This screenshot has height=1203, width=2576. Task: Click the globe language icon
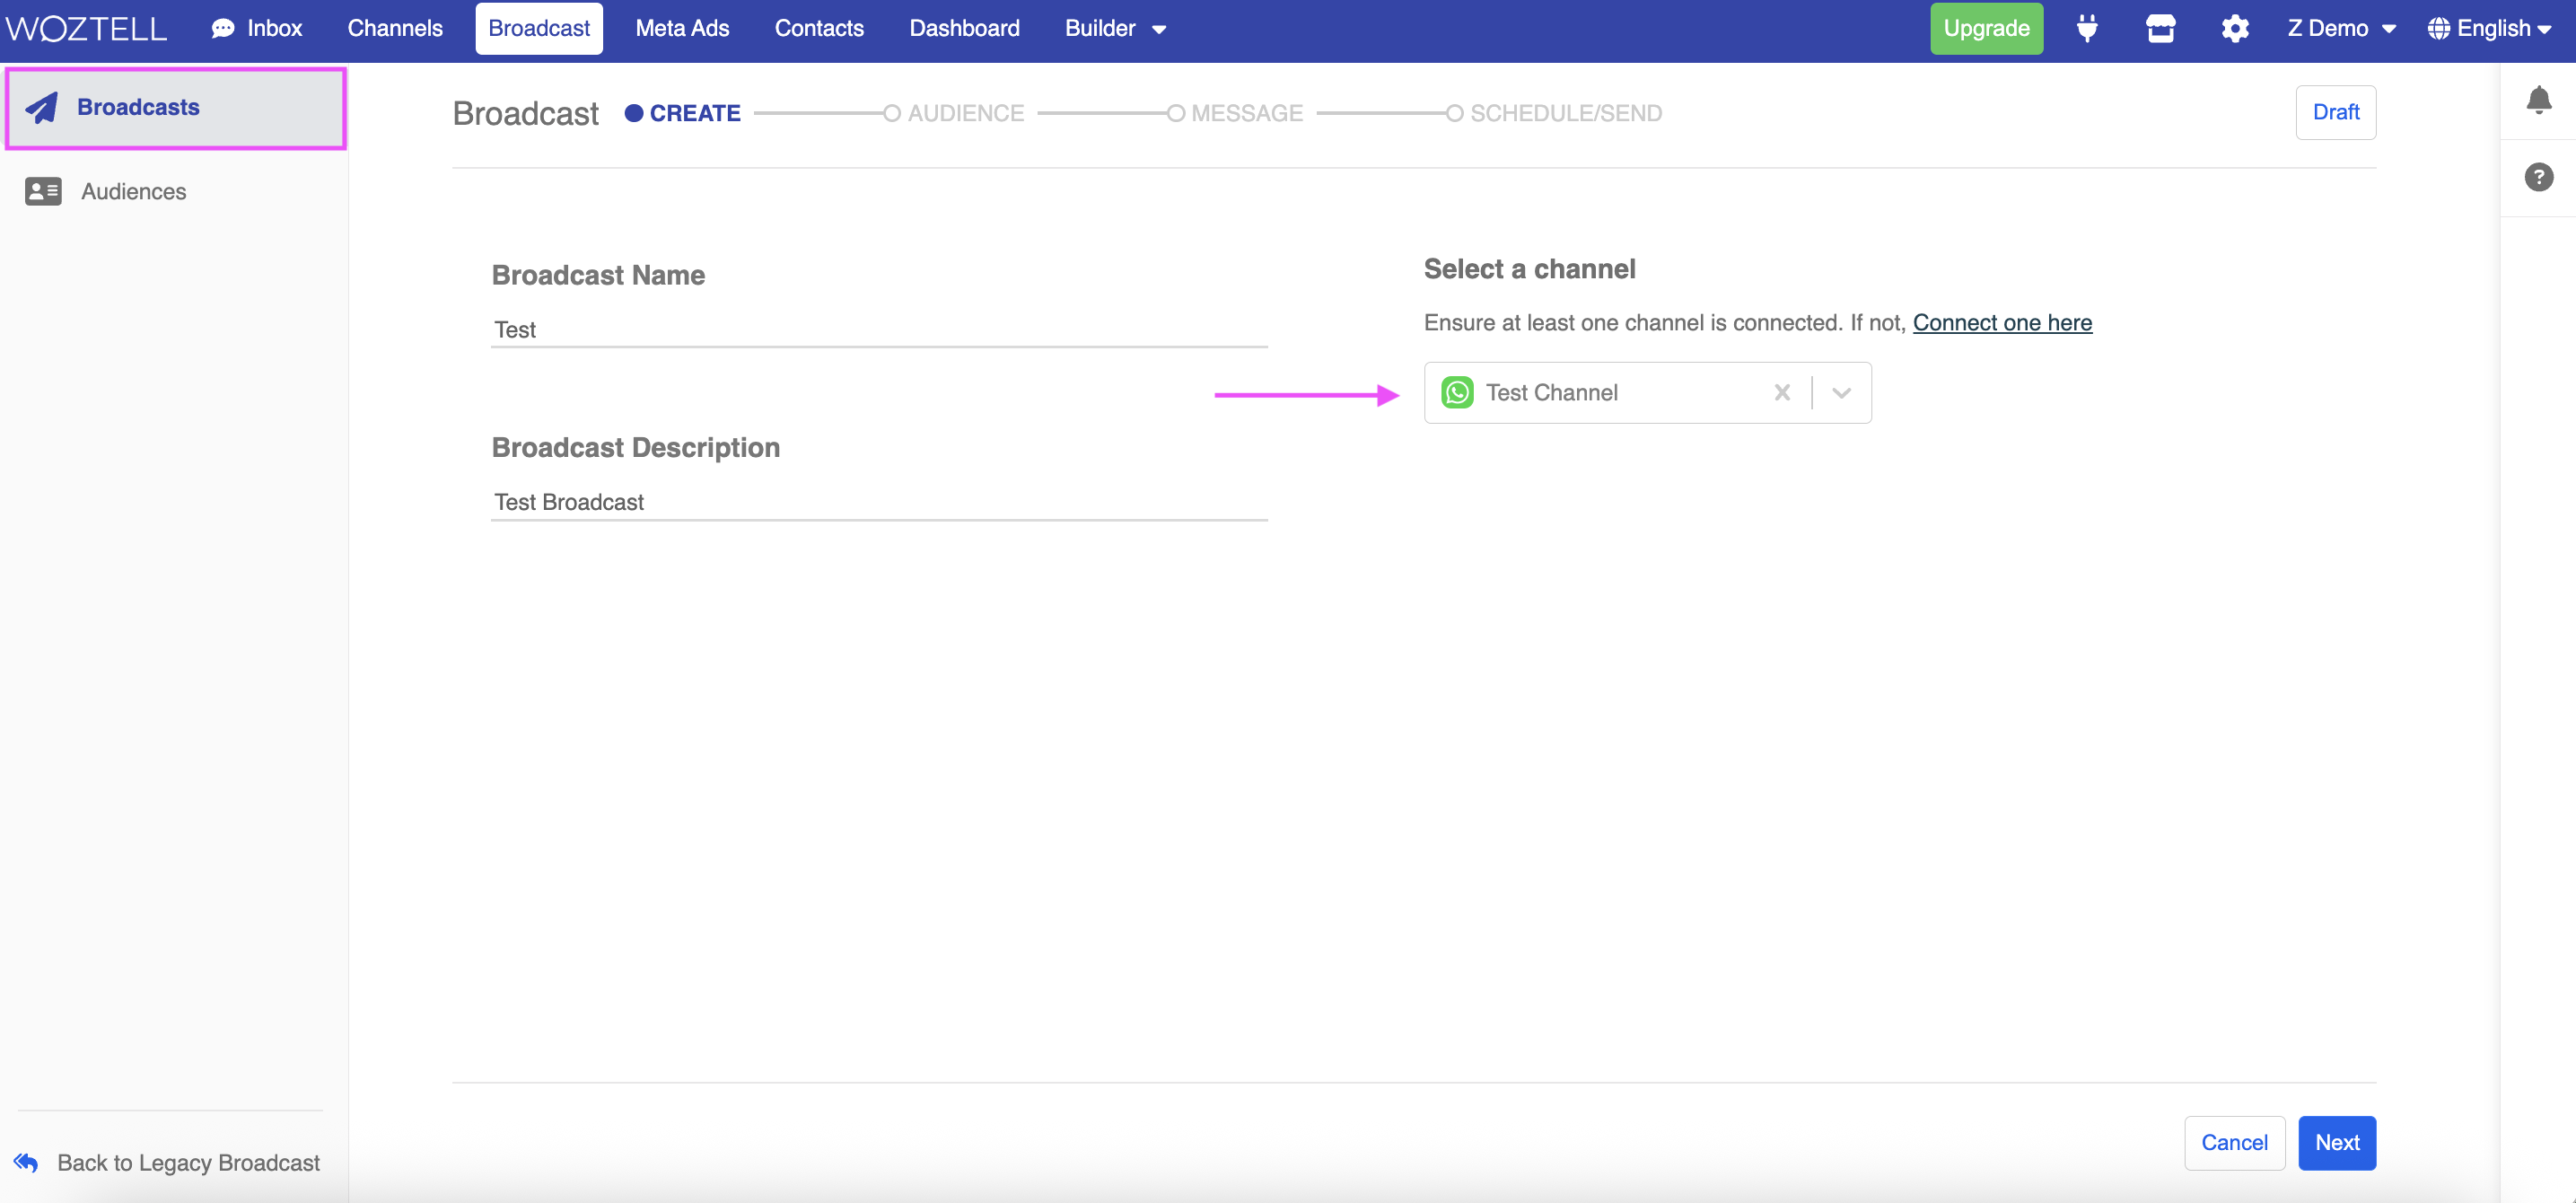click(2438, 28)
